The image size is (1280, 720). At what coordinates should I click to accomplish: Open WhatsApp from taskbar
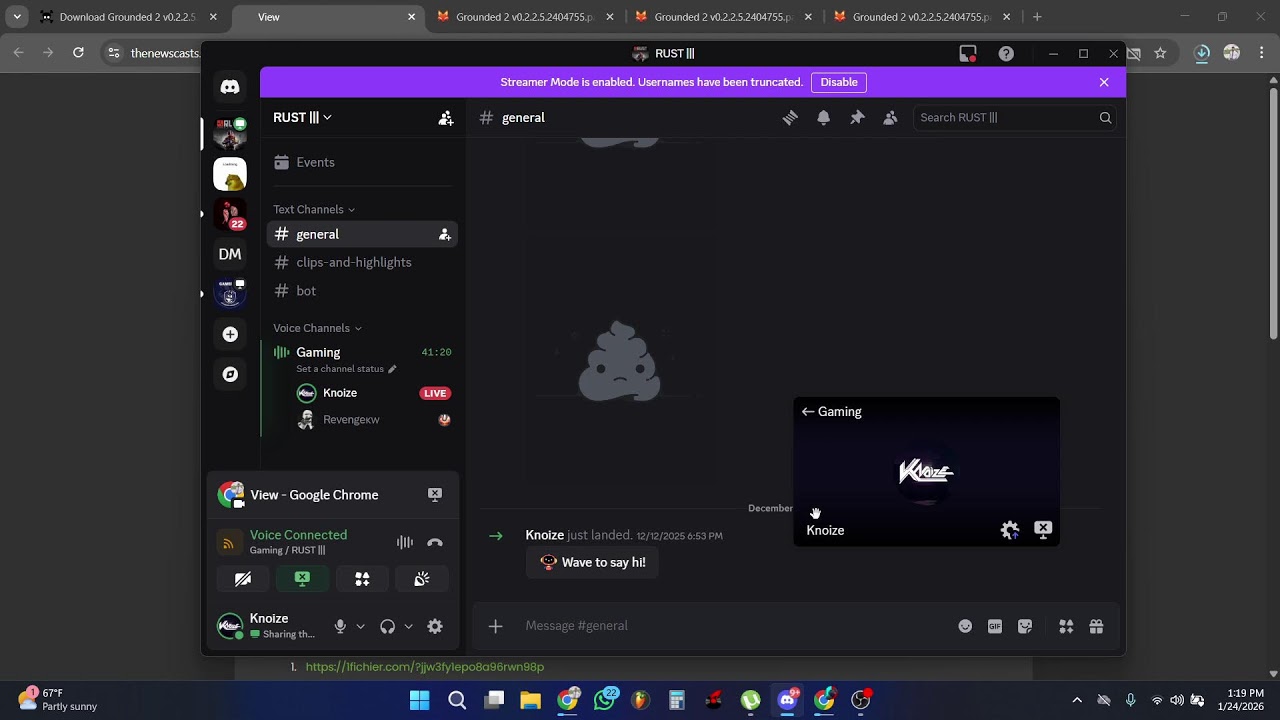[x=604, y=700]
